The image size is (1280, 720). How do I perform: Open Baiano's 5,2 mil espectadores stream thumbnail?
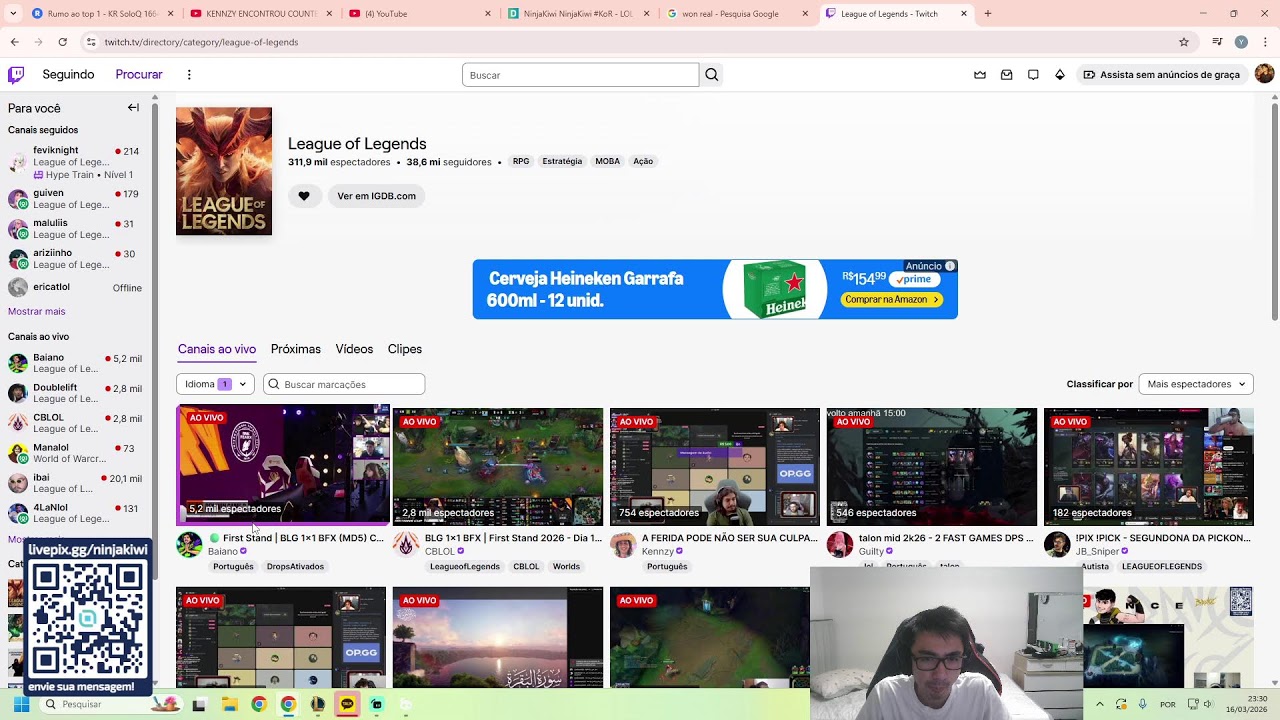[x=283, y=464]
